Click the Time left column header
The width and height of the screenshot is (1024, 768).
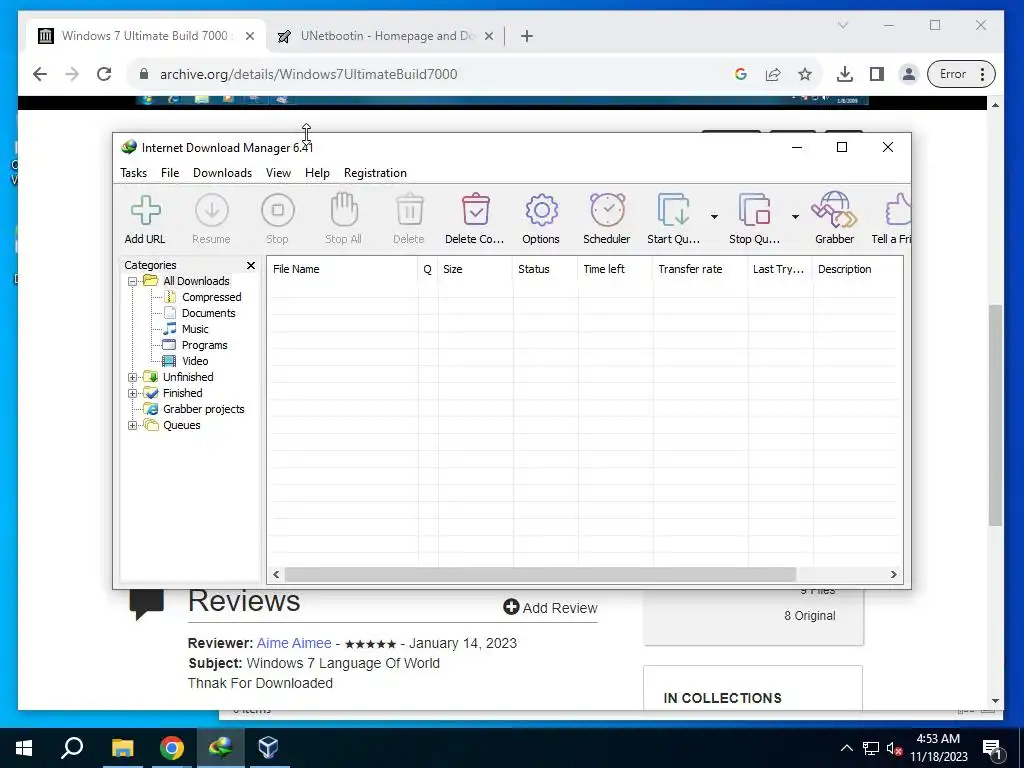click(x=615, y=269)
